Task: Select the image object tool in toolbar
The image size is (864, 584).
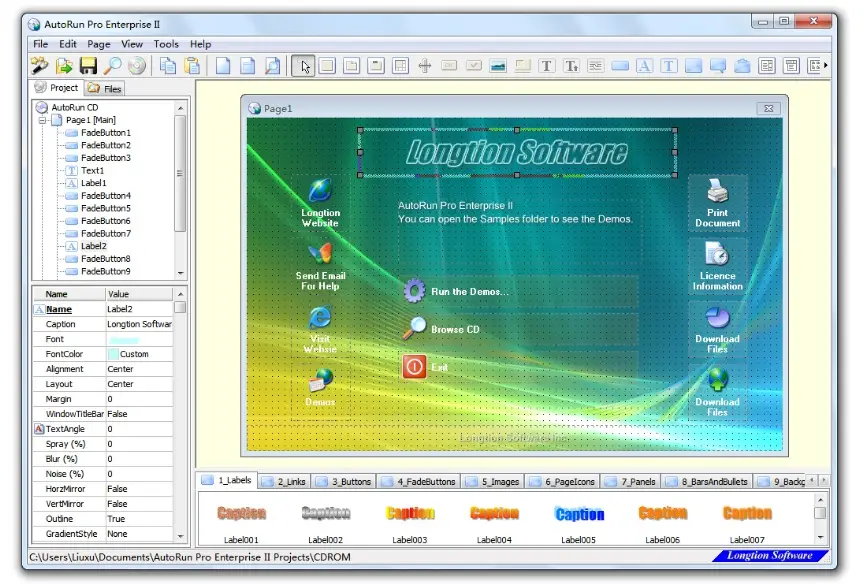Action: [498, 66]
